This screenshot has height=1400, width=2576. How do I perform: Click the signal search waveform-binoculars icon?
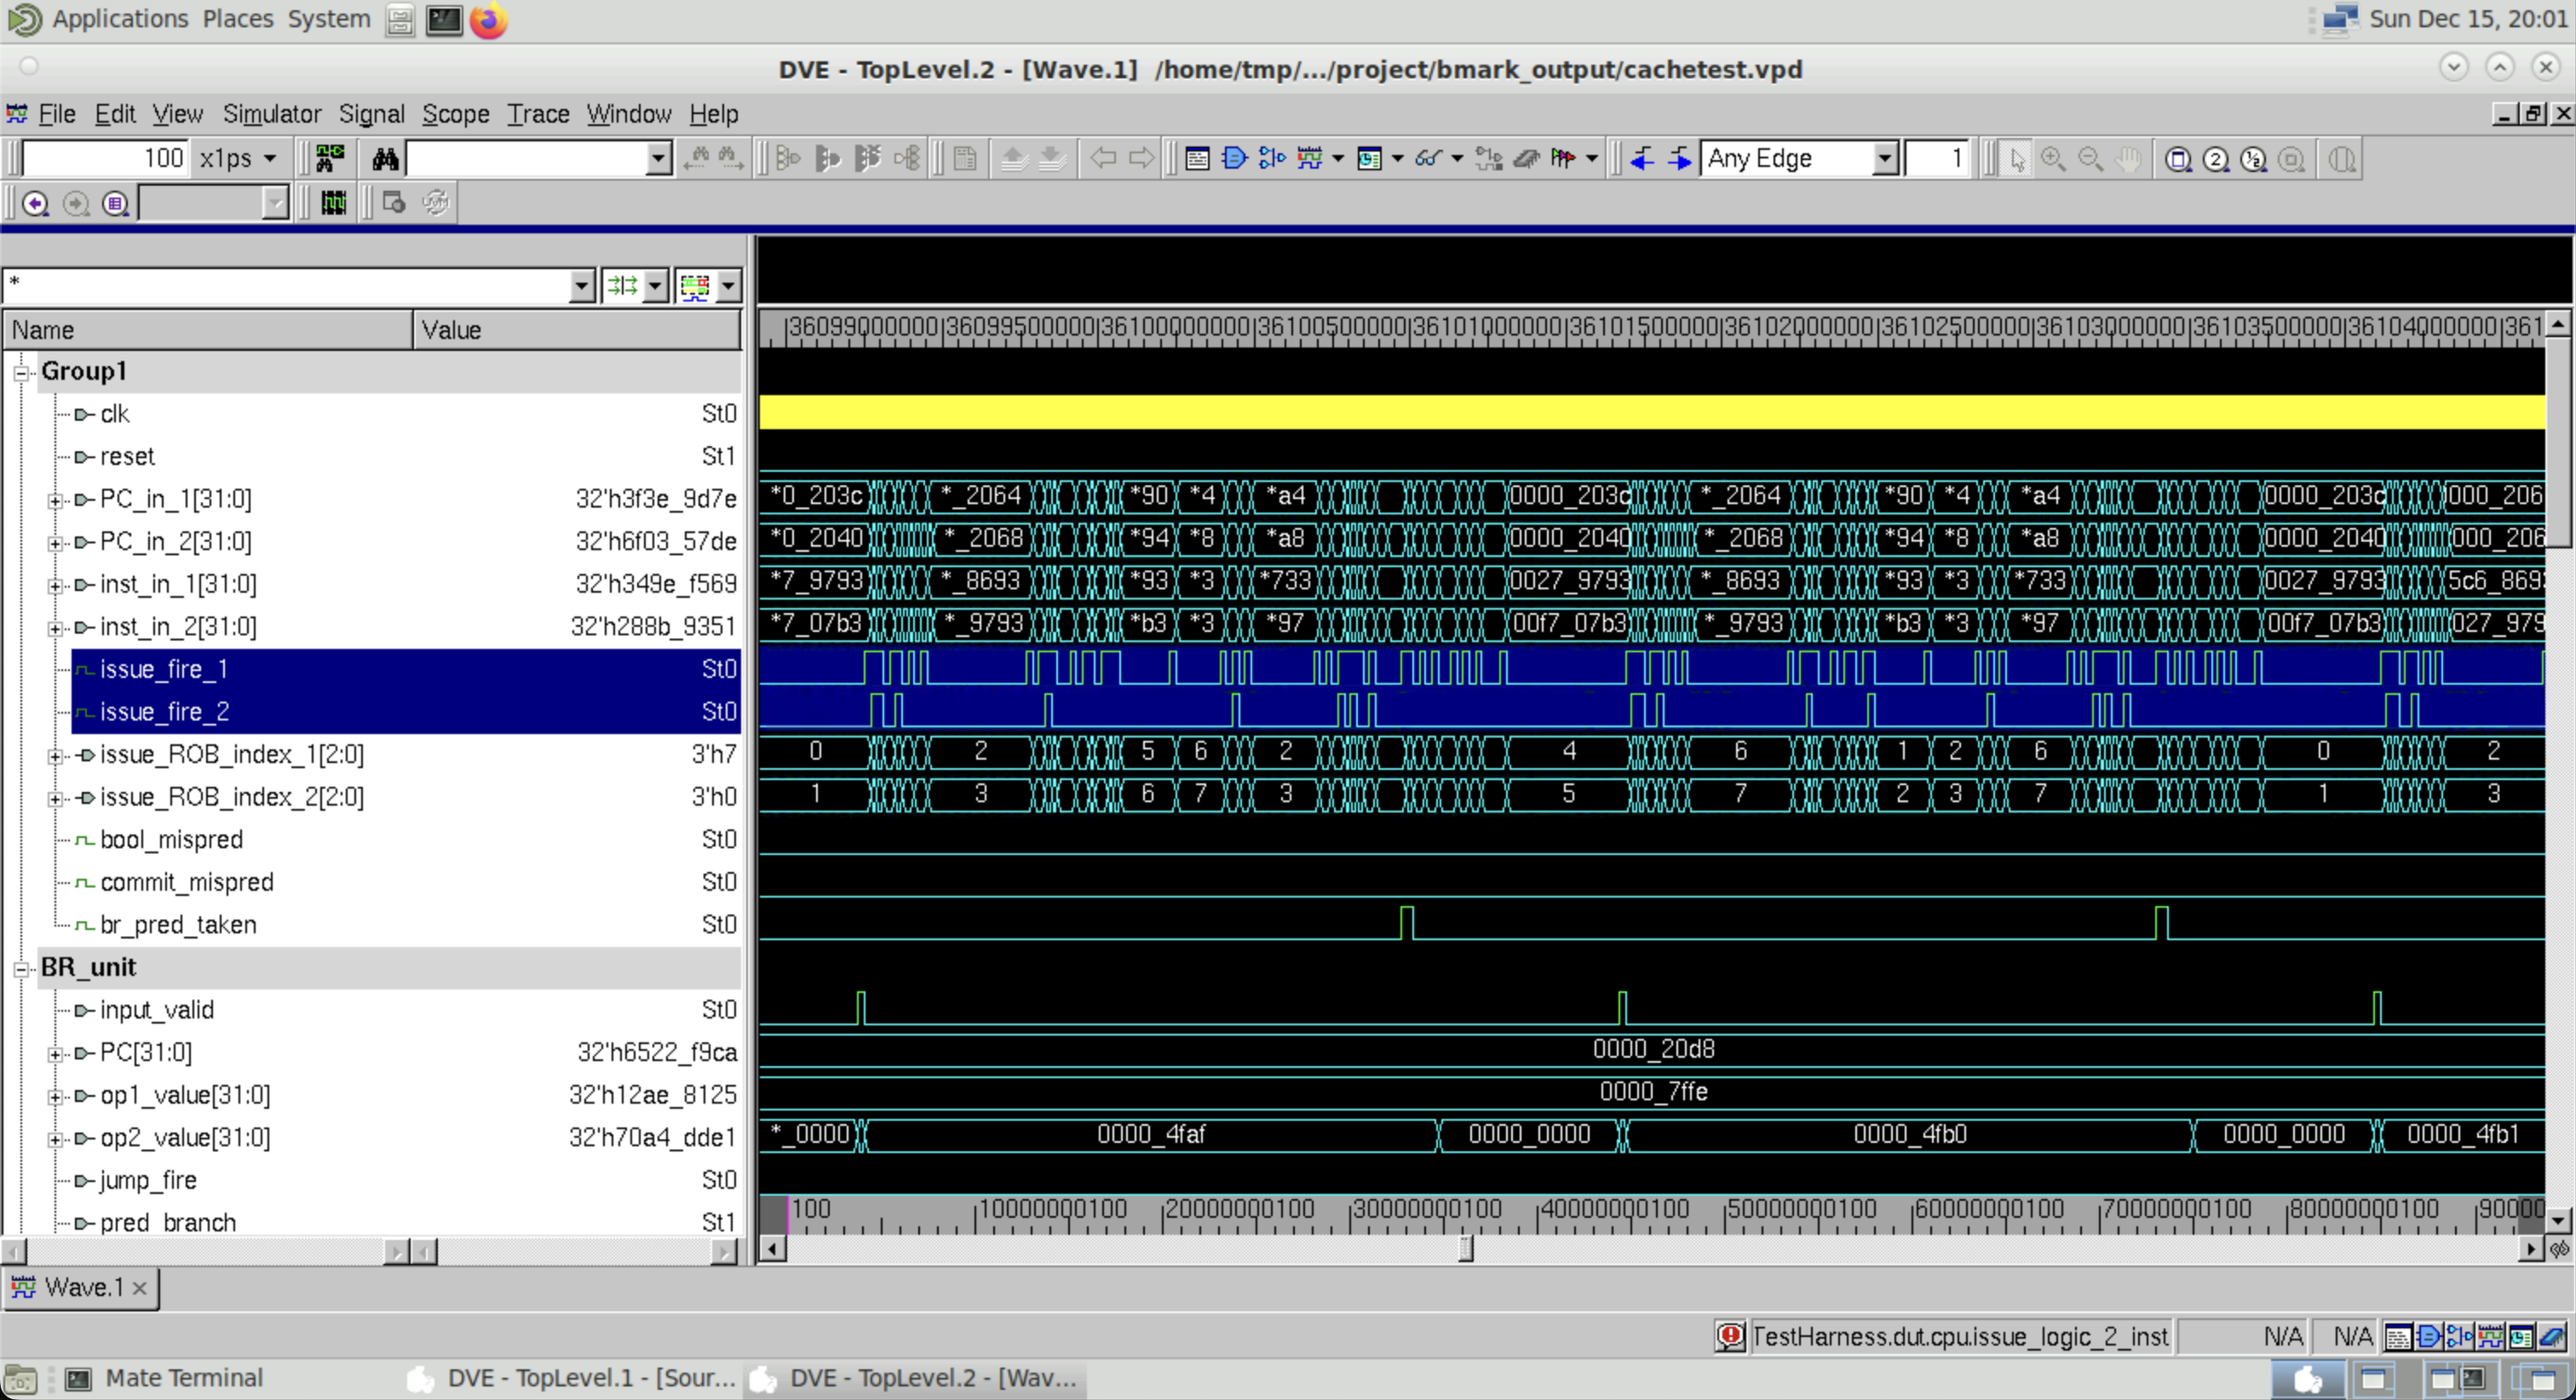tap(329, 158)
